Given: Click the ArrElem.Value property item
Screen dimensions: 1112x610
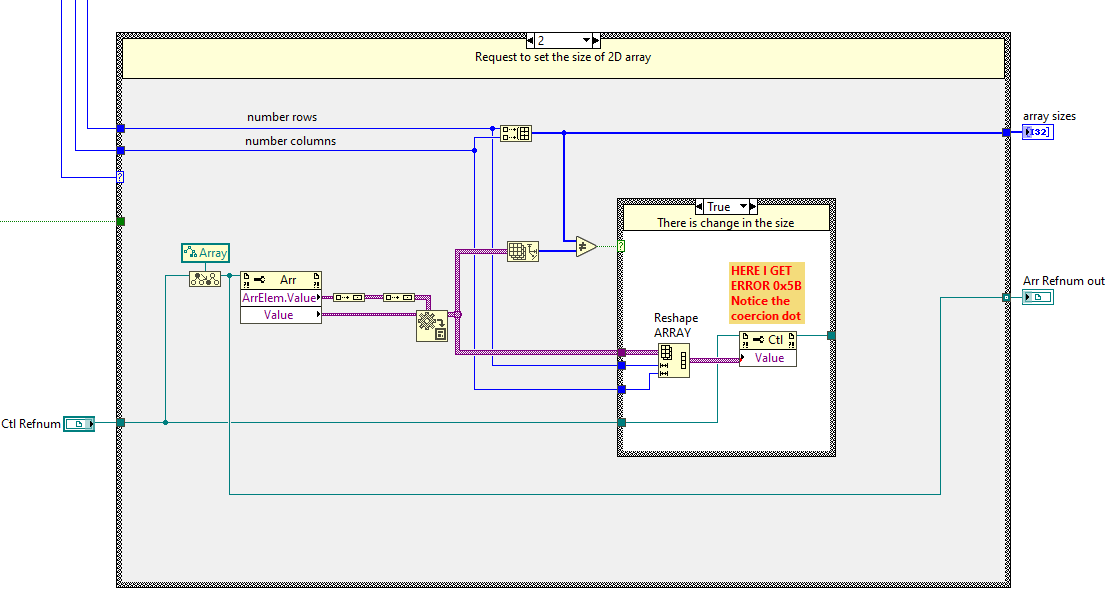Looking at the screenshot, I should point(281,298).
